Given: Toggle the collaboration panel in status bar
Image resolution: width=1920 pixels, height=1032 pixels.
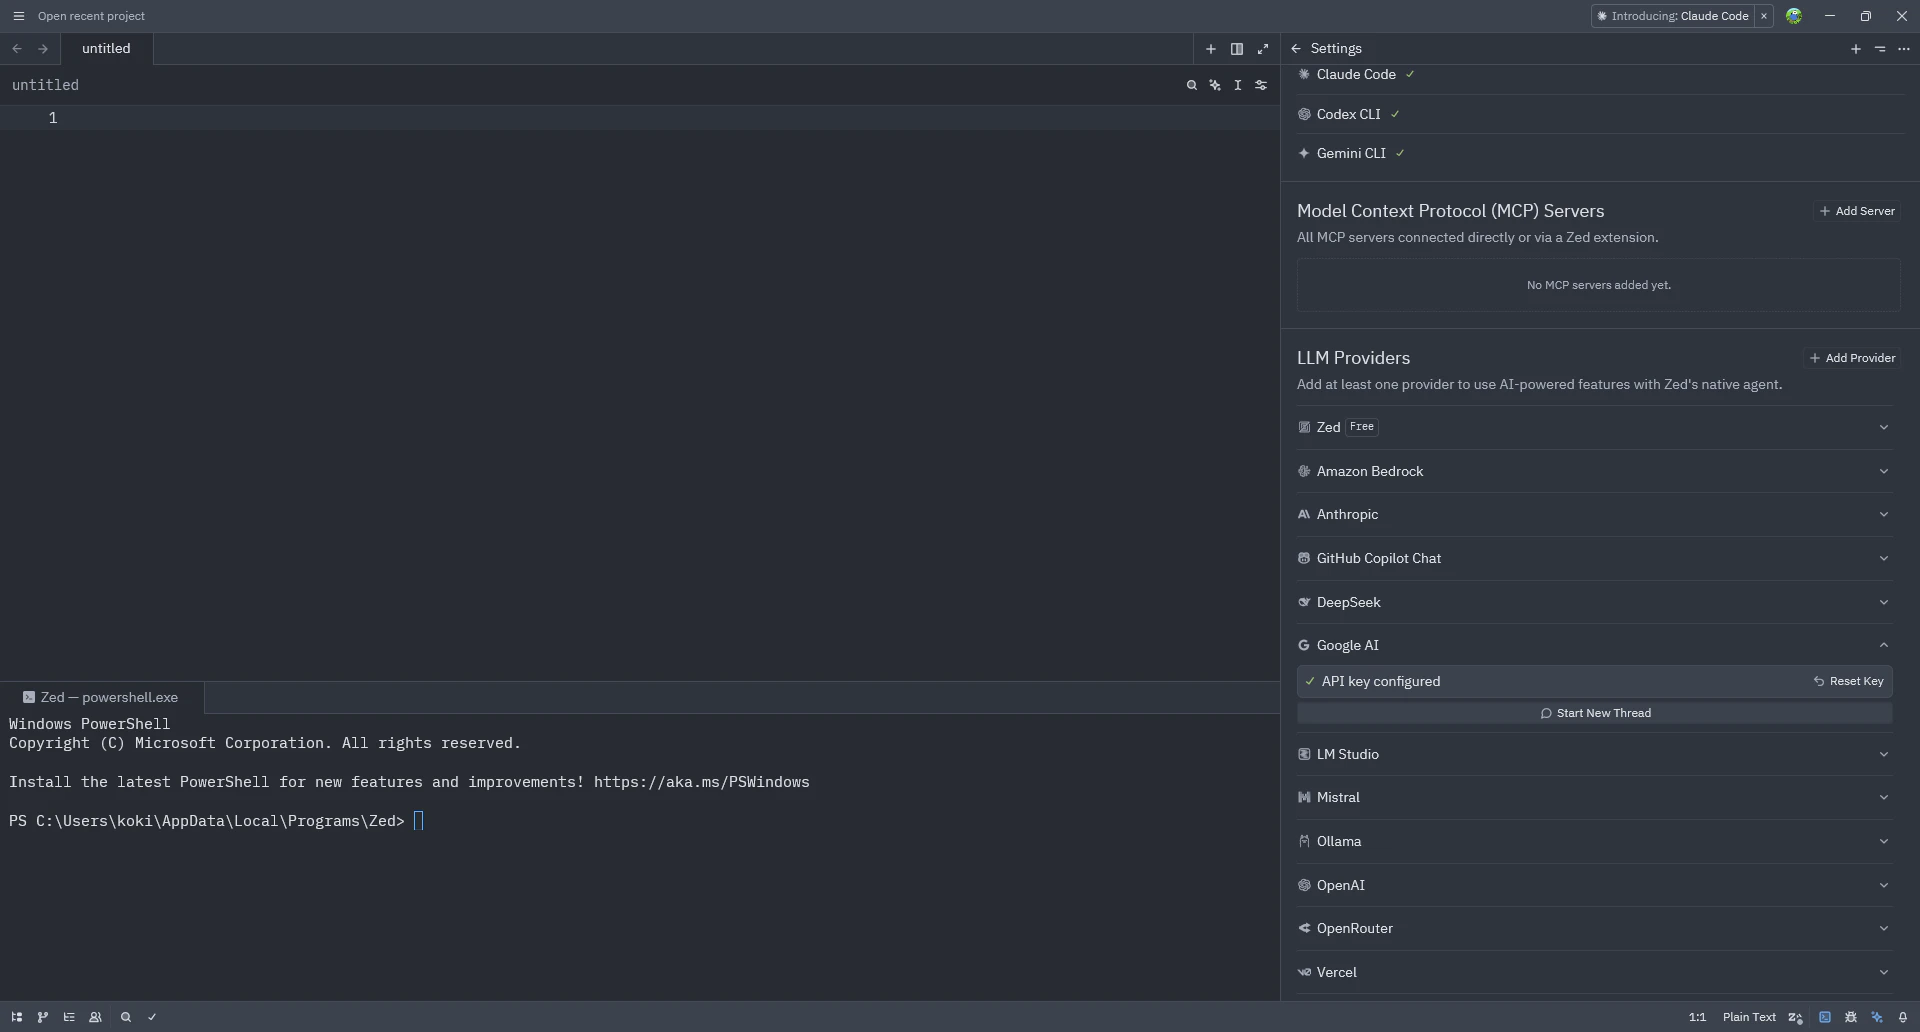Looking at the screenshot, I should point(96,1017).
